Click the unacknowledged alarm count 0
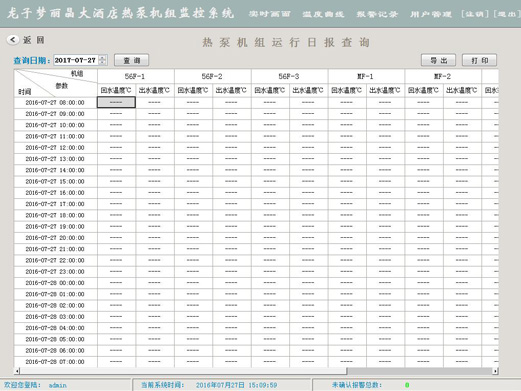Viewport: 521px width, 391px height. click(x=407, y=385)
